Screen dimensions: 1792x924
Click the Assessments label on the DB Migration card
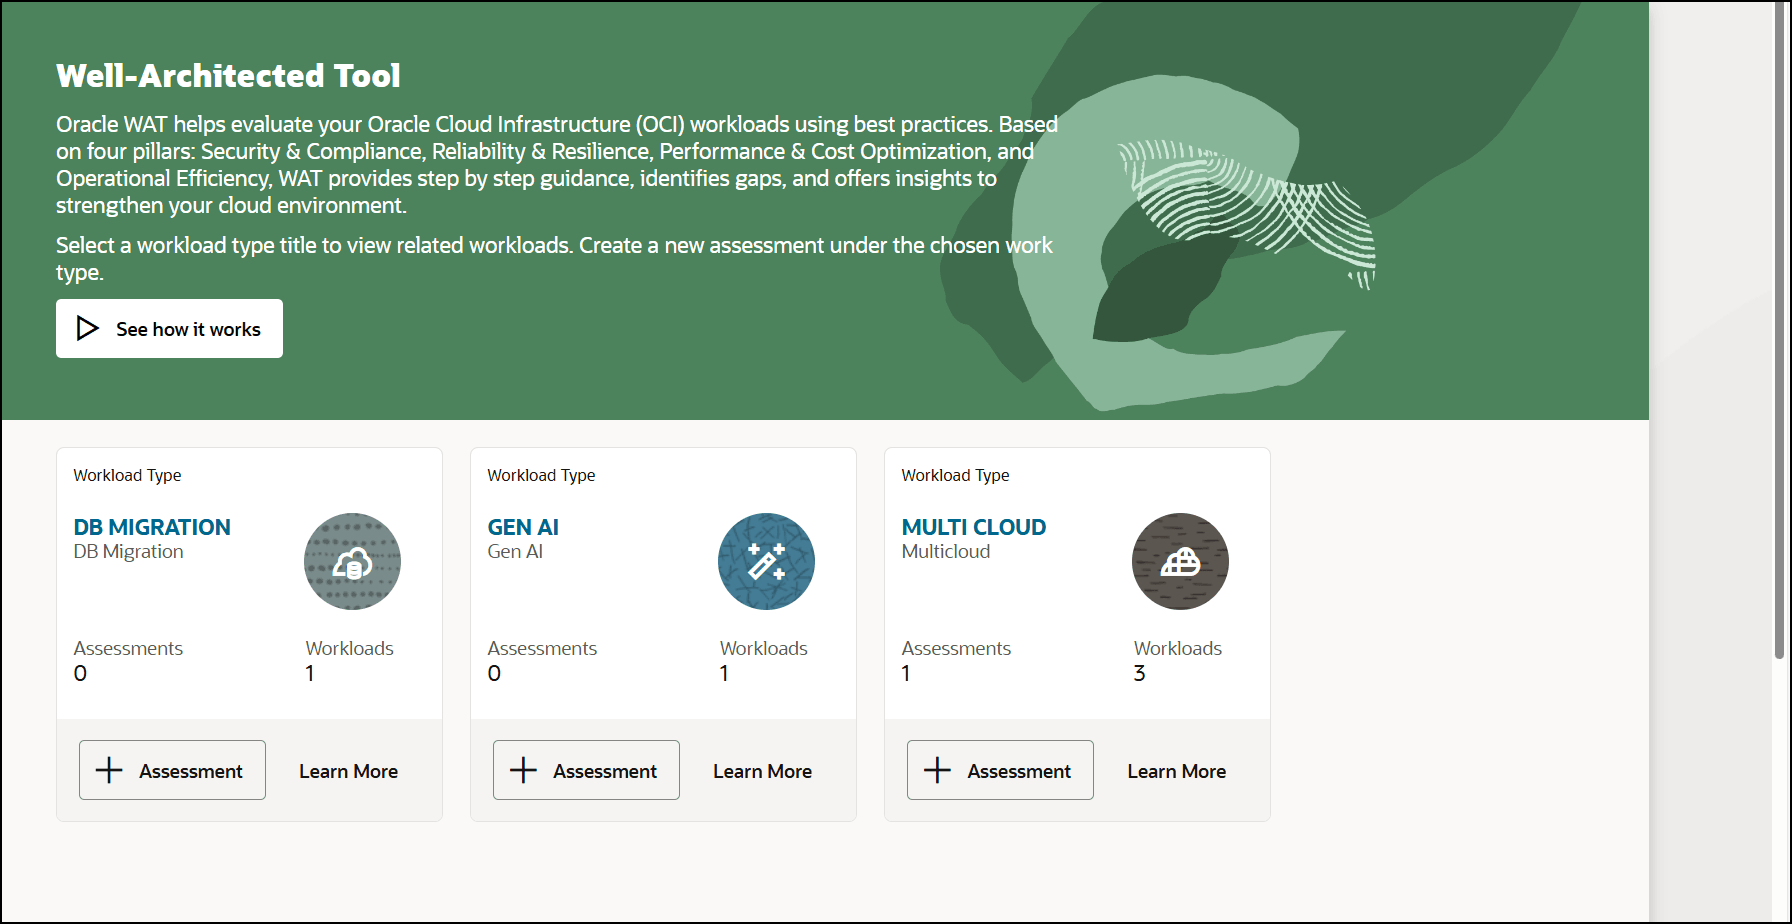pos(128,648)
